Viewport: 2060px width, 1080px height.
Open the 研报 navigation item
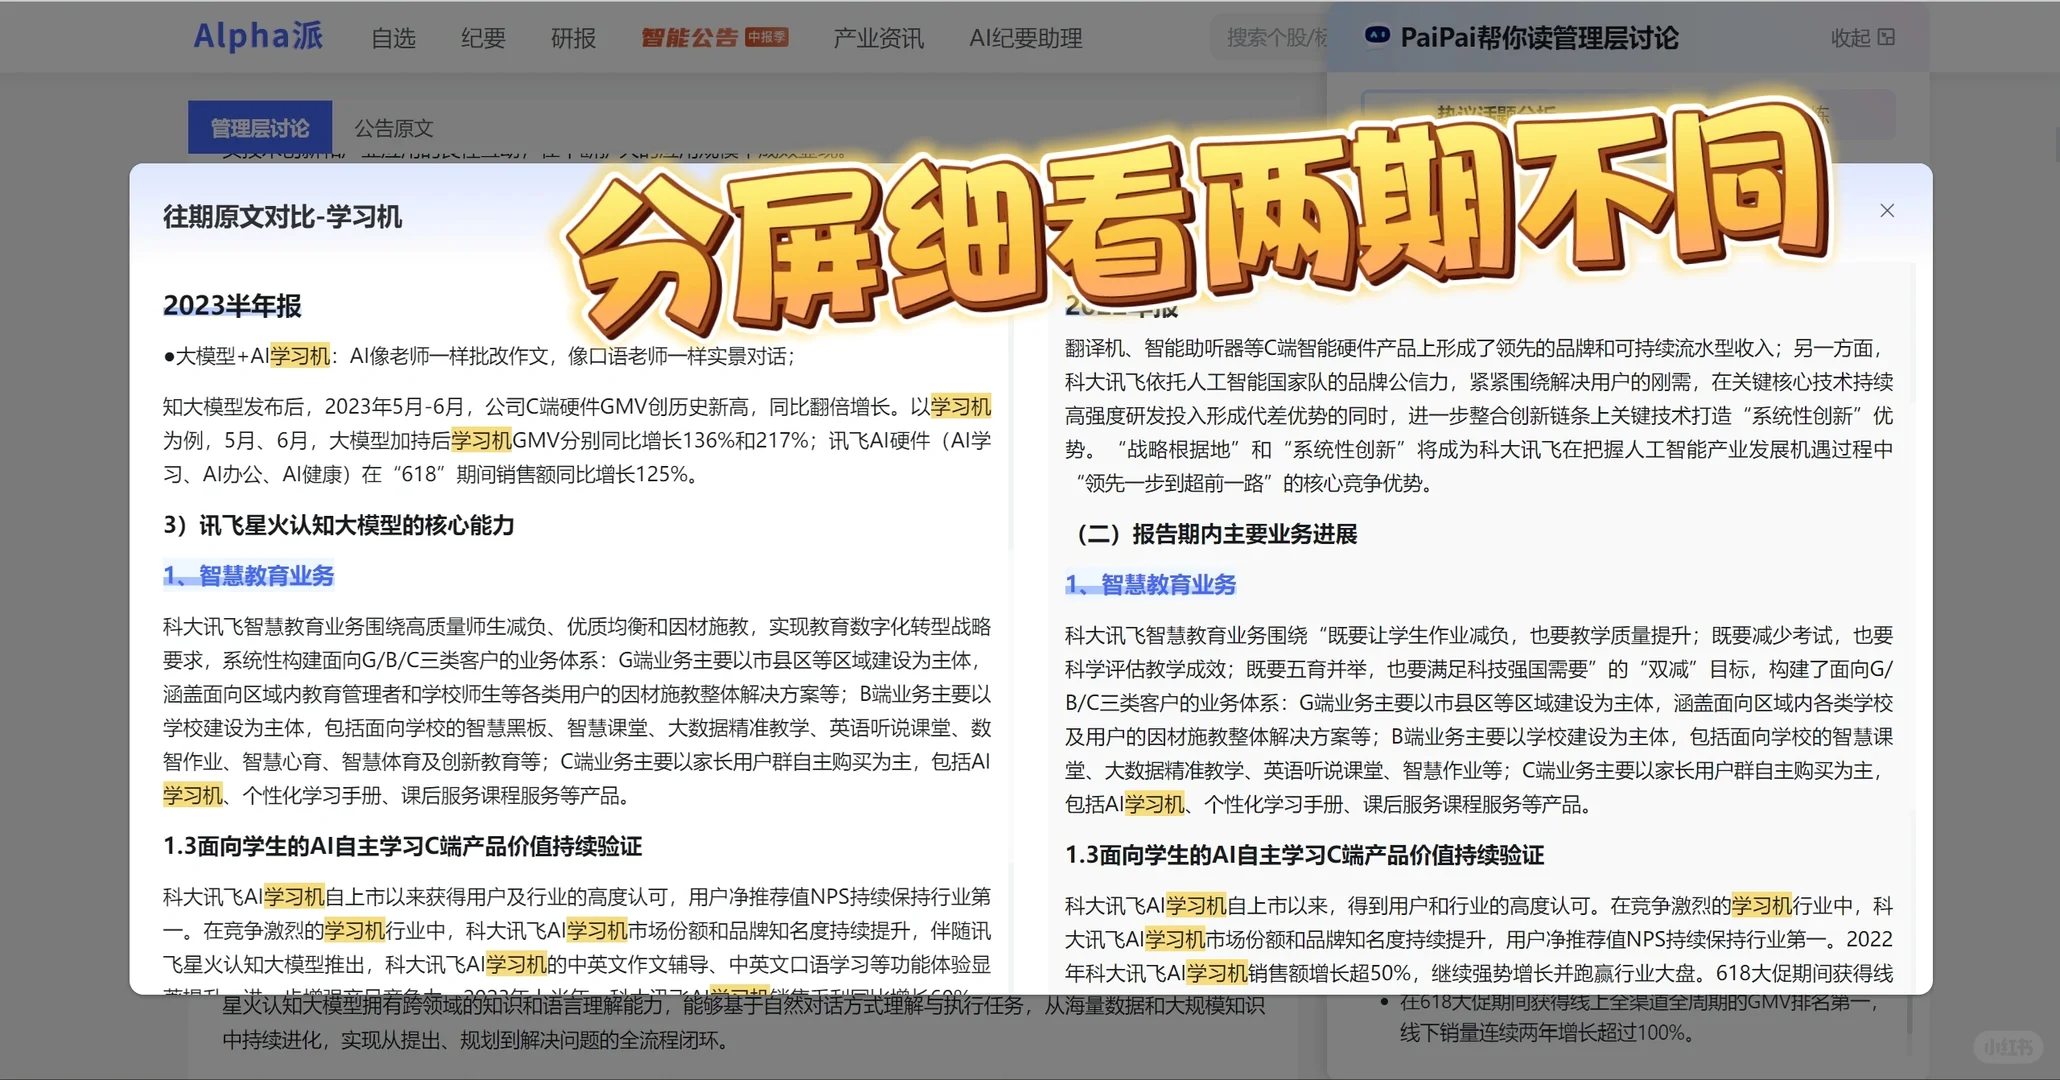click(x=572, y=38)
